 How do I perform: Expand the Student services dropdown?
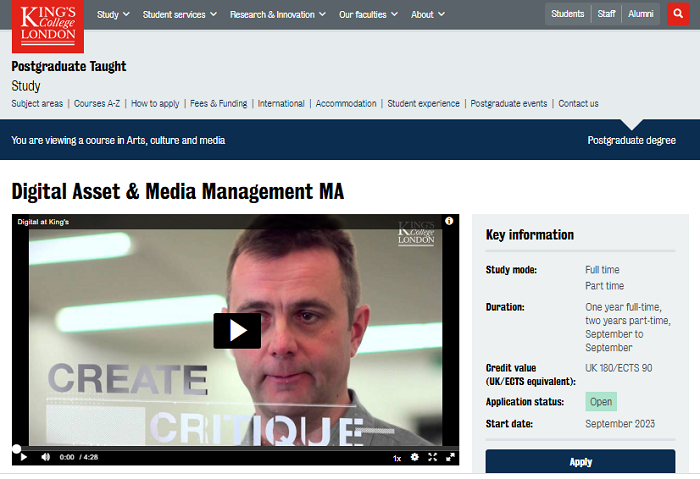pos(180,14)
